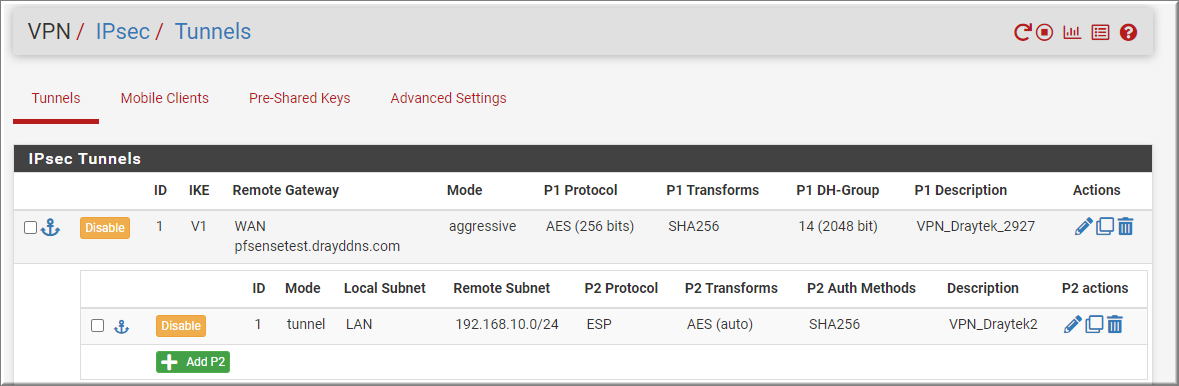This screenshot has height=386, width=1179.
Task: Click the restart IPsec service icon
Action: click(1022, 32)
